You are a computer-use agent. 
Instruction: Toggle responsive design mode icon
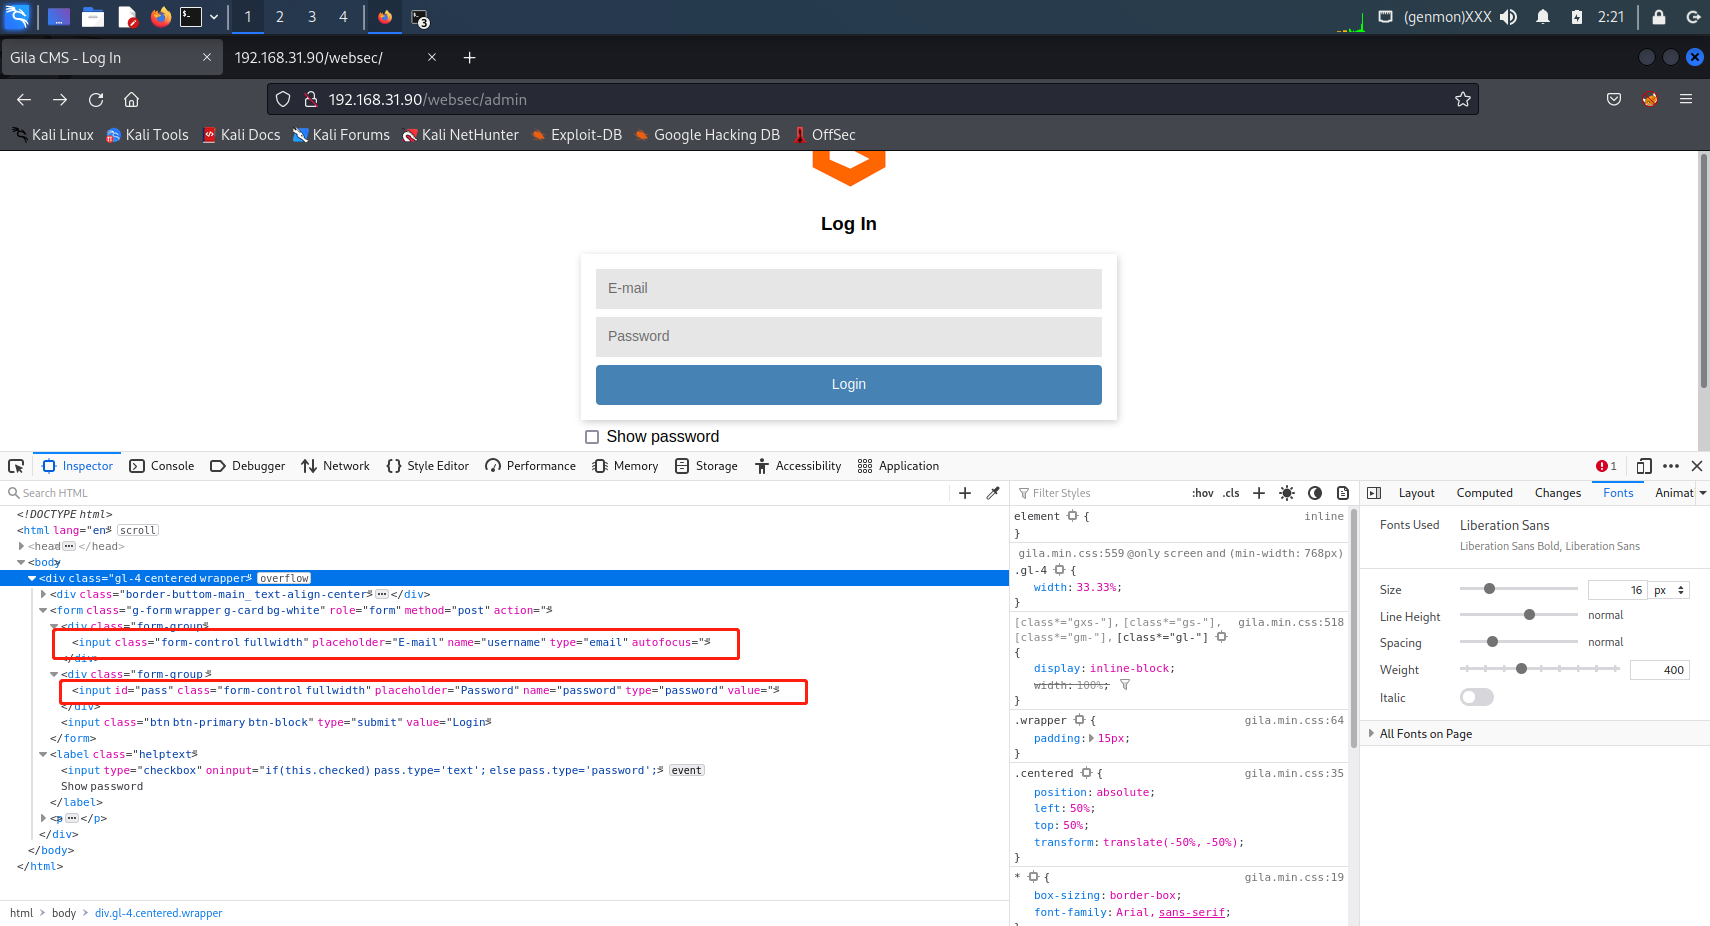[x=1644, y=466]
